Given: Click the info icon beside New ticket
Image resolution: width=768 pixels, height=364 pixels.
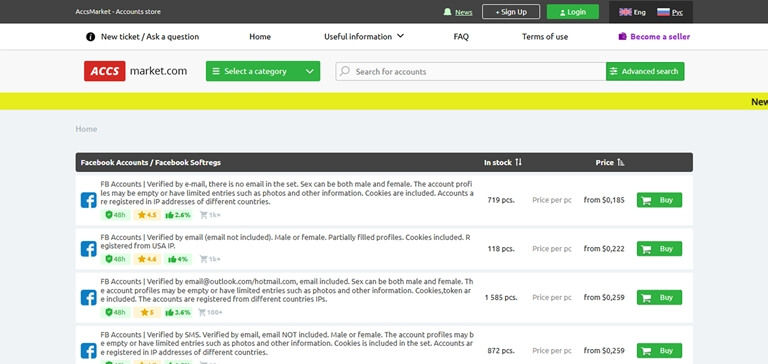Looking at the screenshot, I should point(91,37).
